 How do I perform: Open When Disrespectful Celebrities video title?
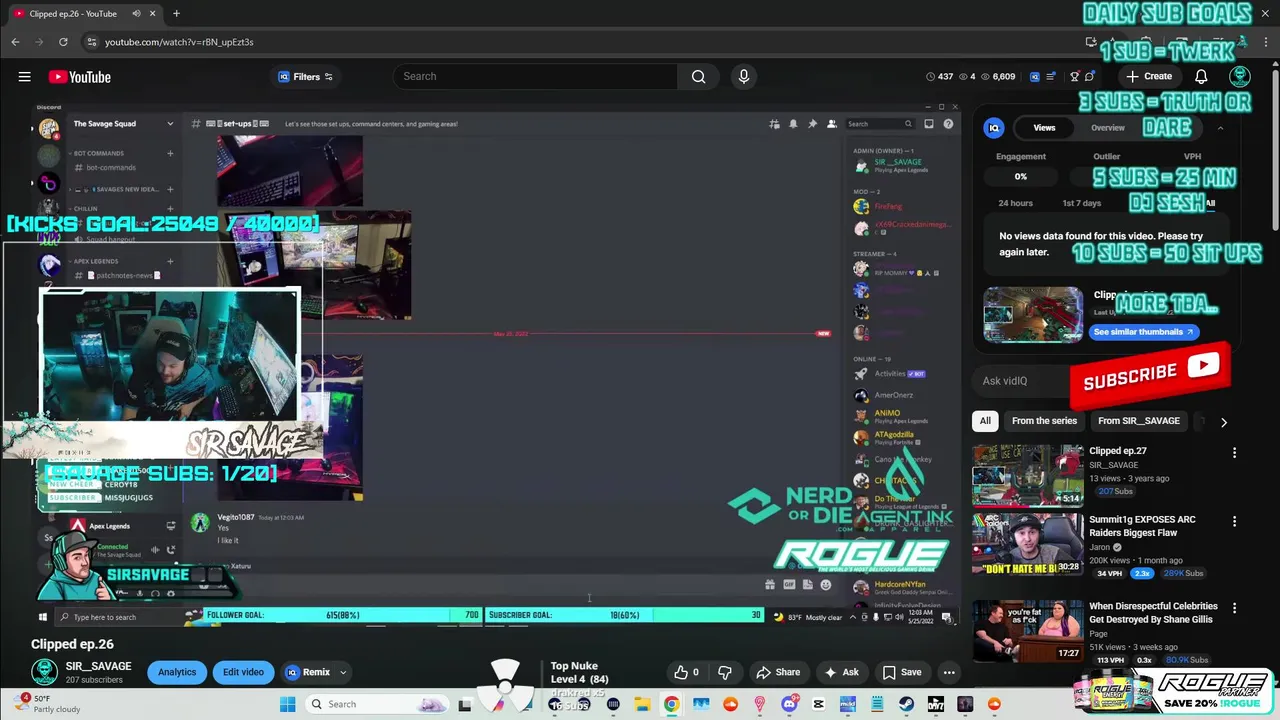pos(1153,612)
